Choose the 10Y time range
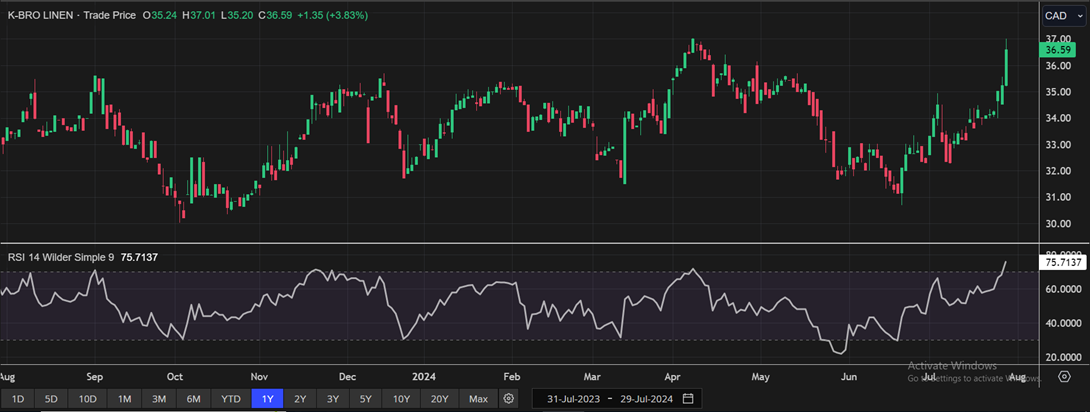This screenshot has width=1090, height=412. [x=402, y=399]
